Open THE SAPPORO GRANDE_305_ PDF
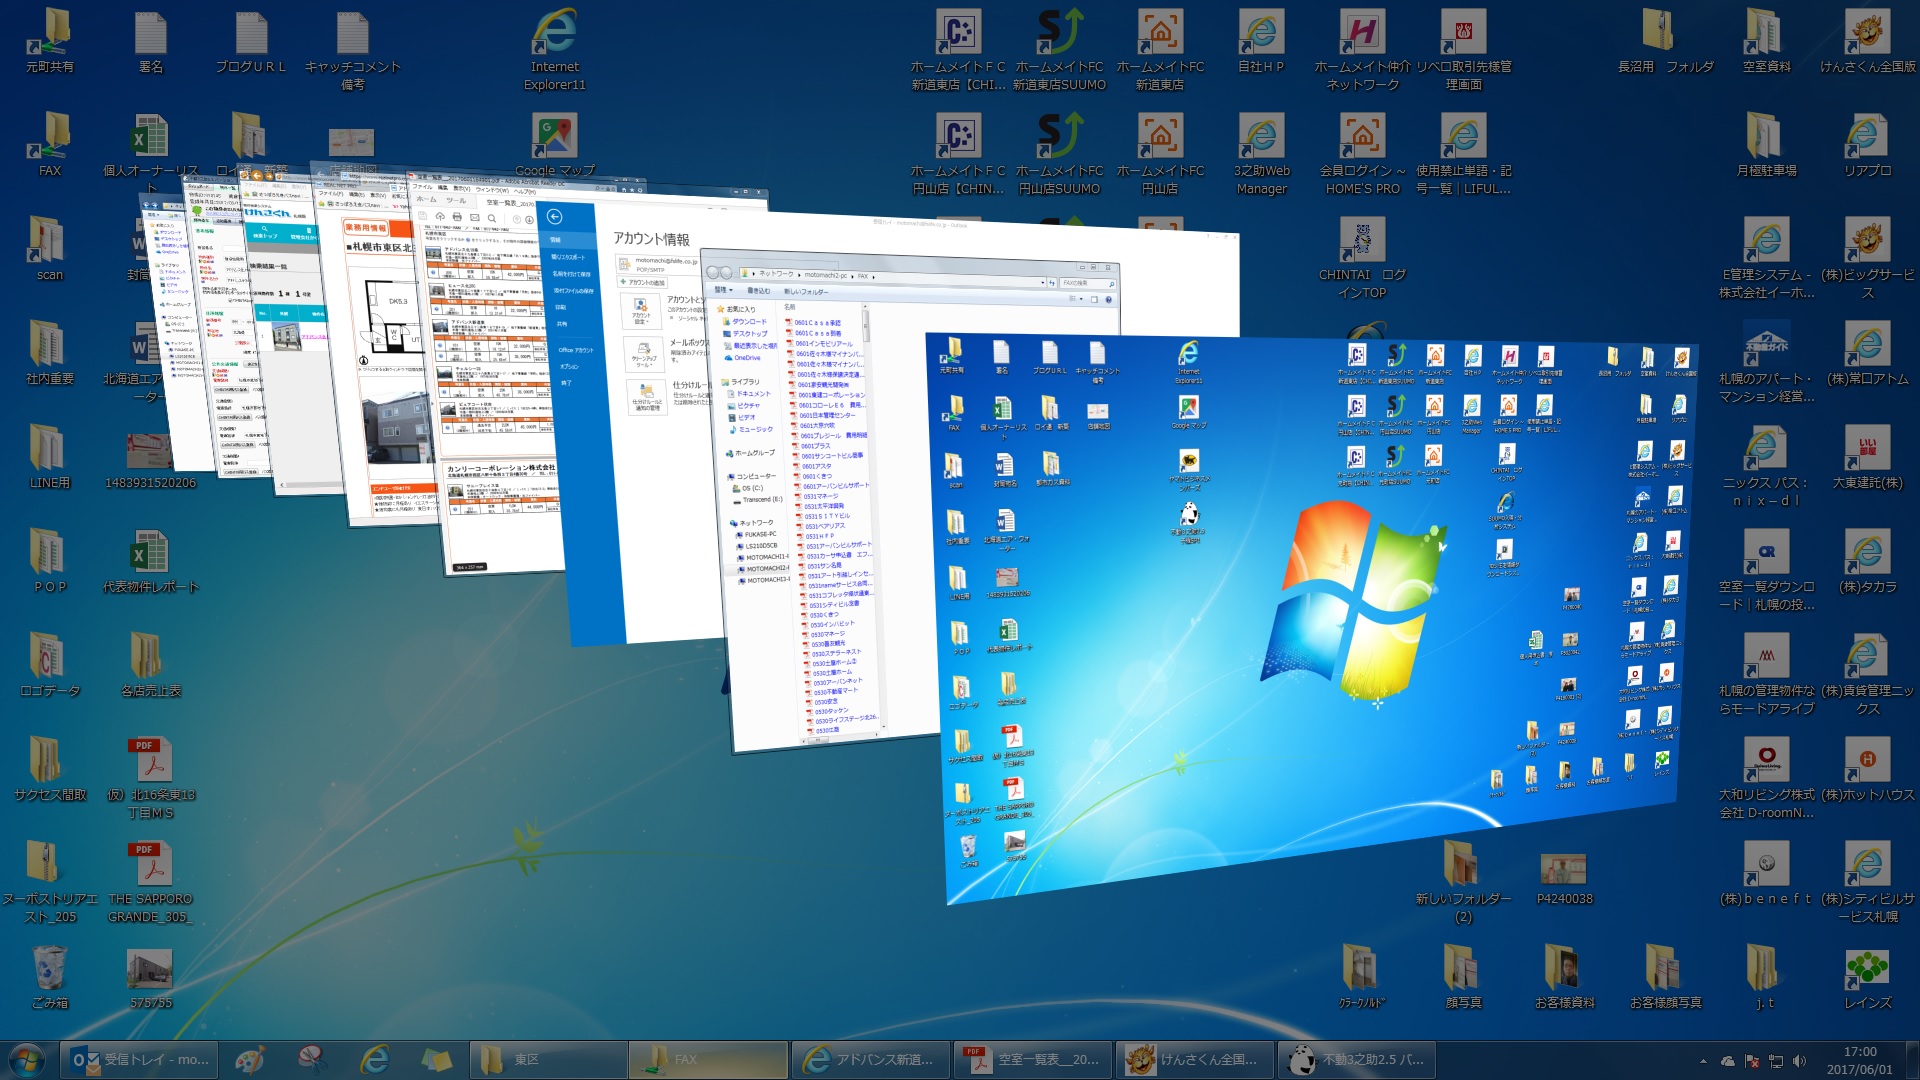Image resolution: width=1920 pixels, height=1080 pixels. point(151,883)
